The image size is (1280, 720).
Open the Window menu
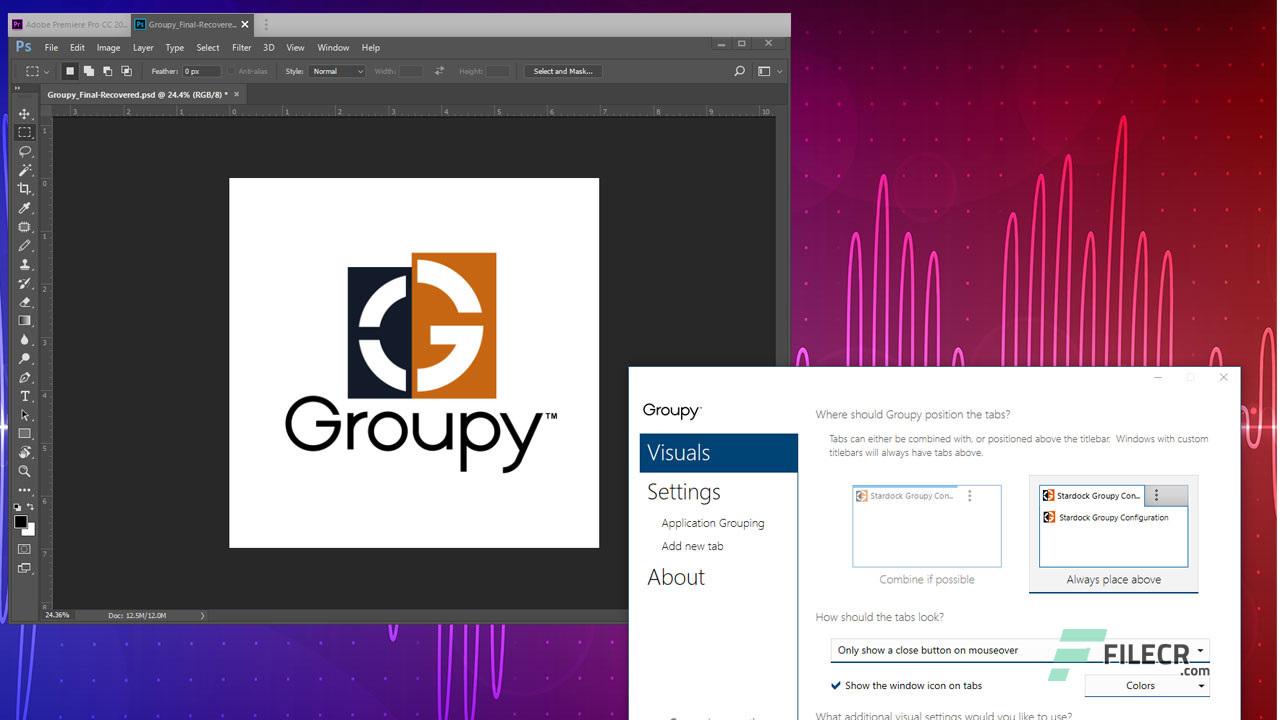coord(333,47)
